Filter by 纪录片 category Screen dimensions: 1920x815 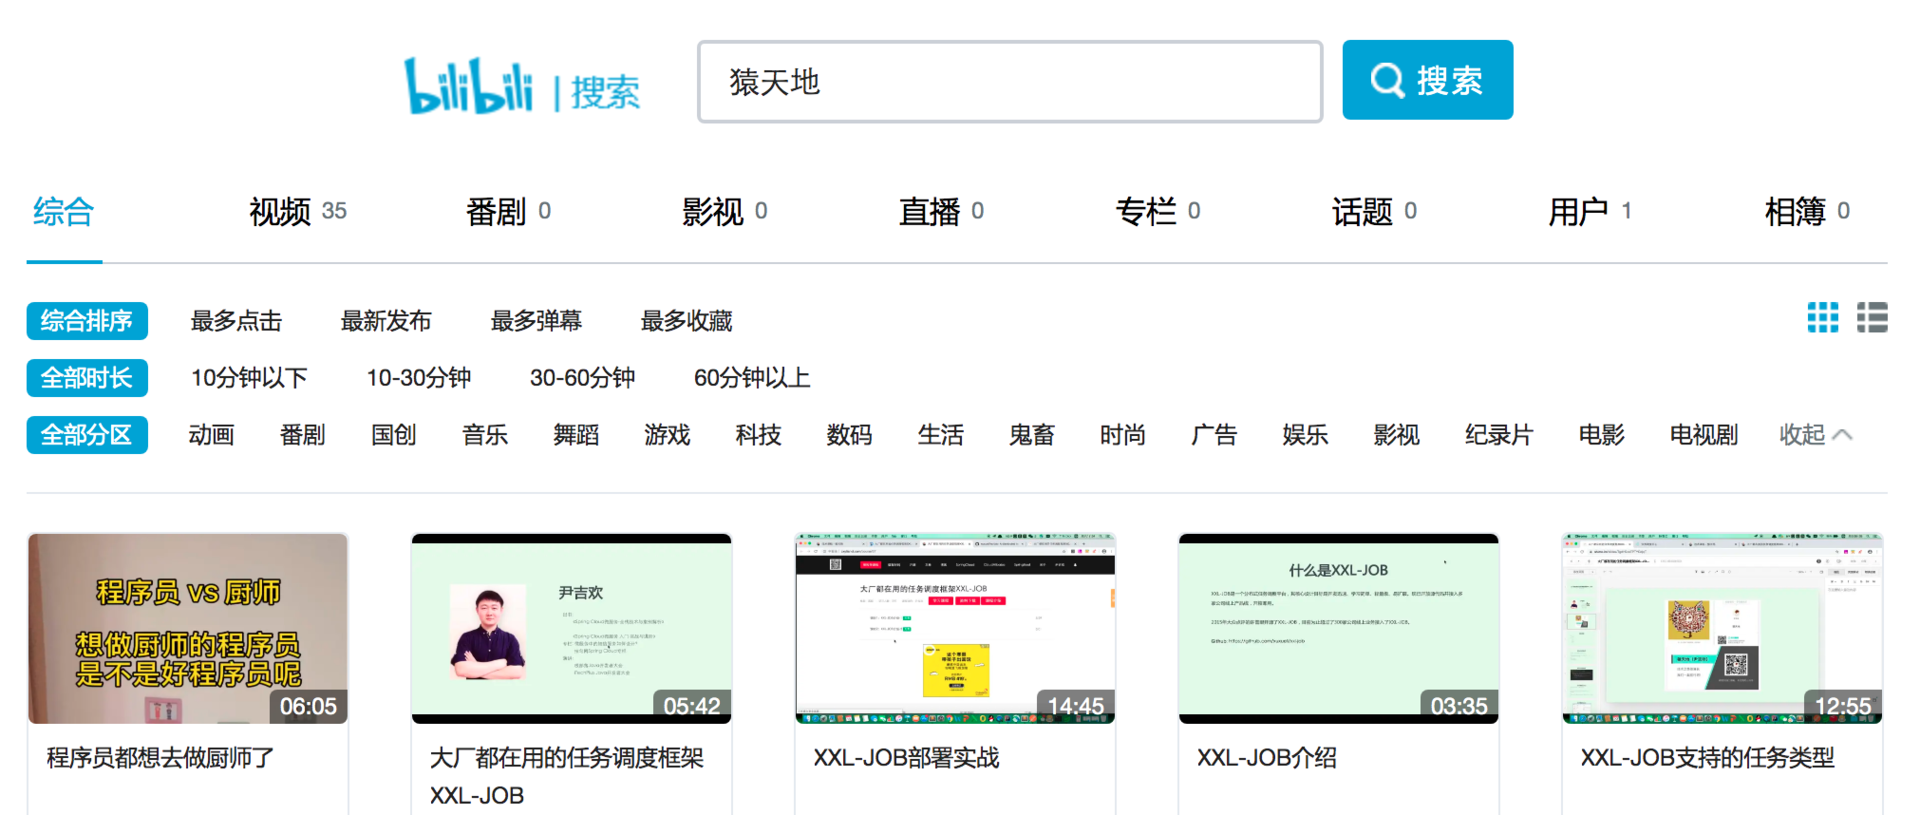point(1499,435)
